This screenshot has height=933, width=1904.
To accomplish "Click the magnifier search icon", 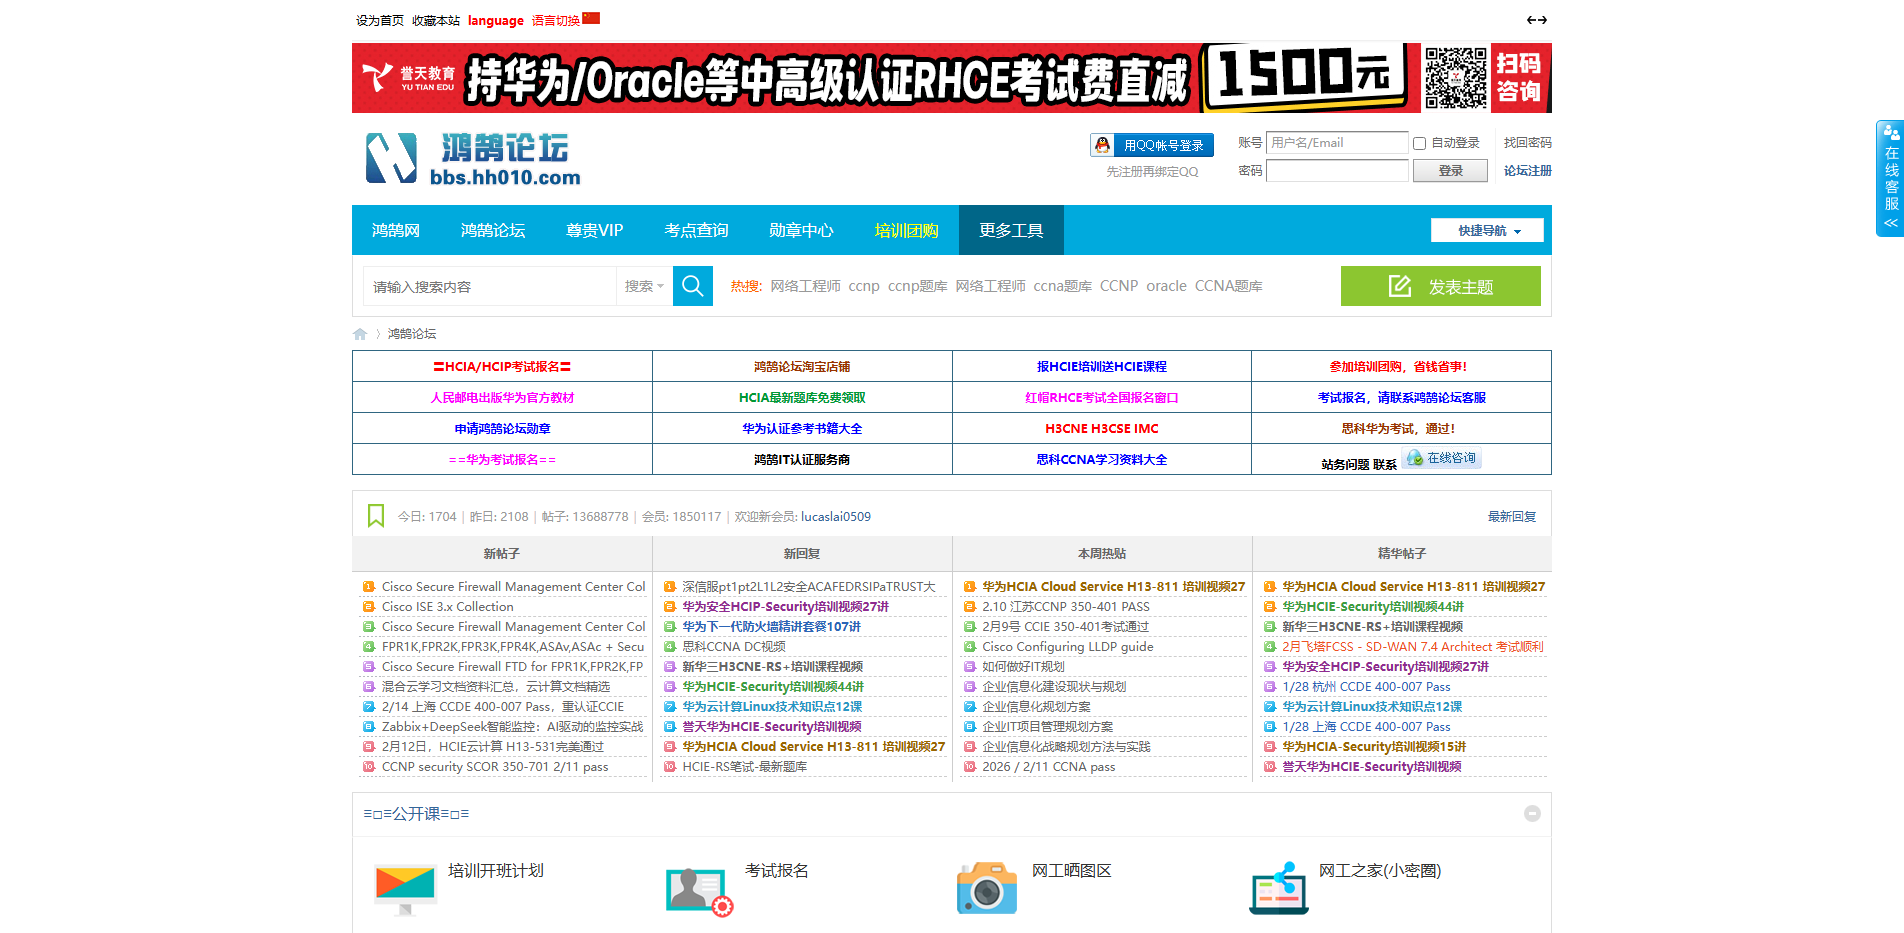I will [692, 286].
